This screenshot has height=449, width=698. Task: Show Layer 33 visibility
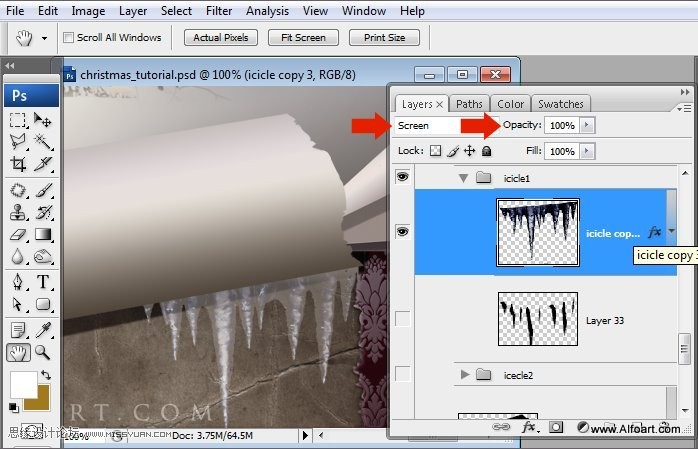(402, 319)
